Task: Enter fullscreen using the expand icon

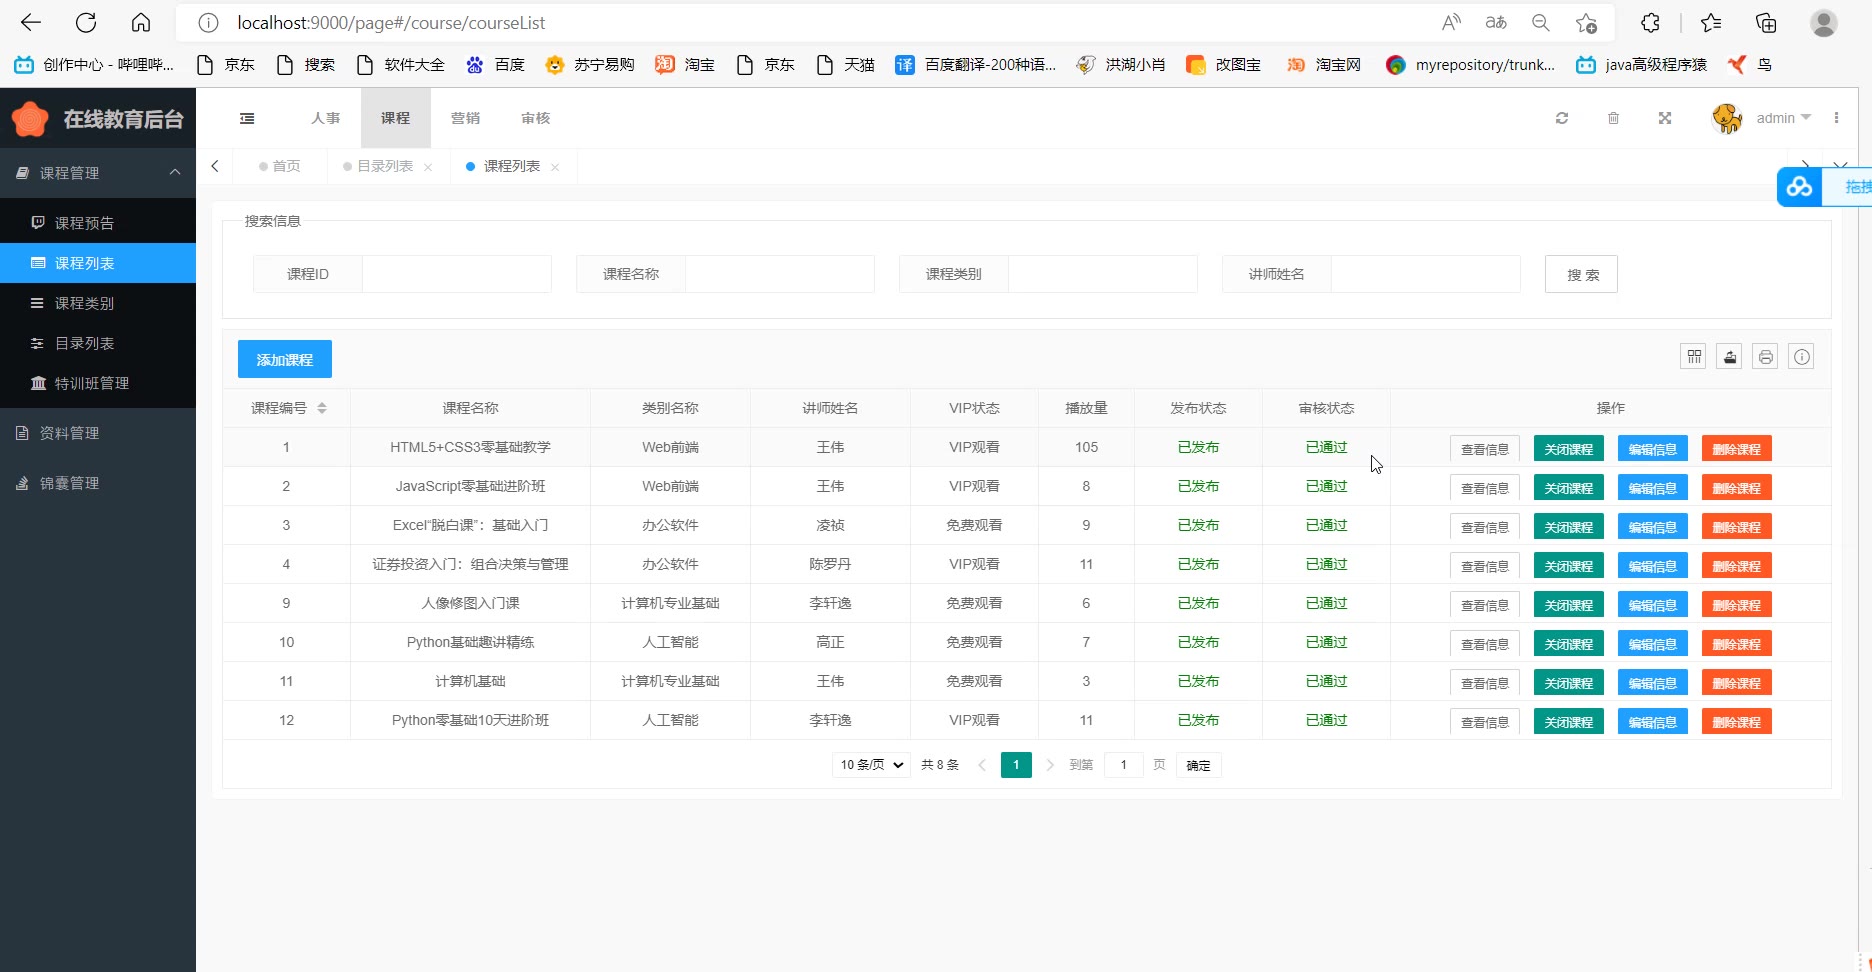Action: point(1665,118)
